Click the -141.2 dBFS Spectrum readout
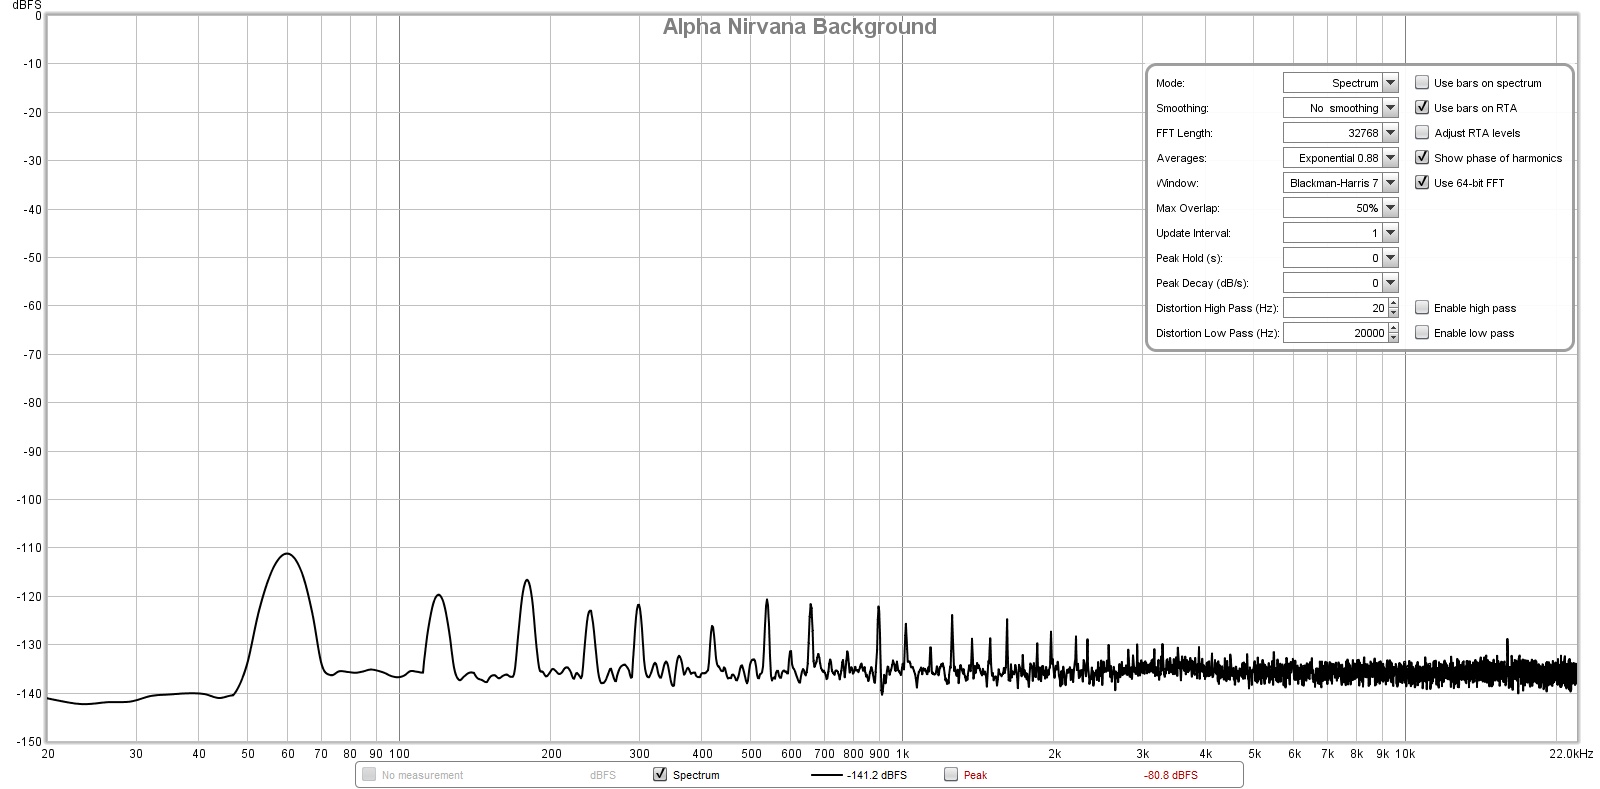The width and height of the screenshot is (1600, 789). click(x=877, y=775)
